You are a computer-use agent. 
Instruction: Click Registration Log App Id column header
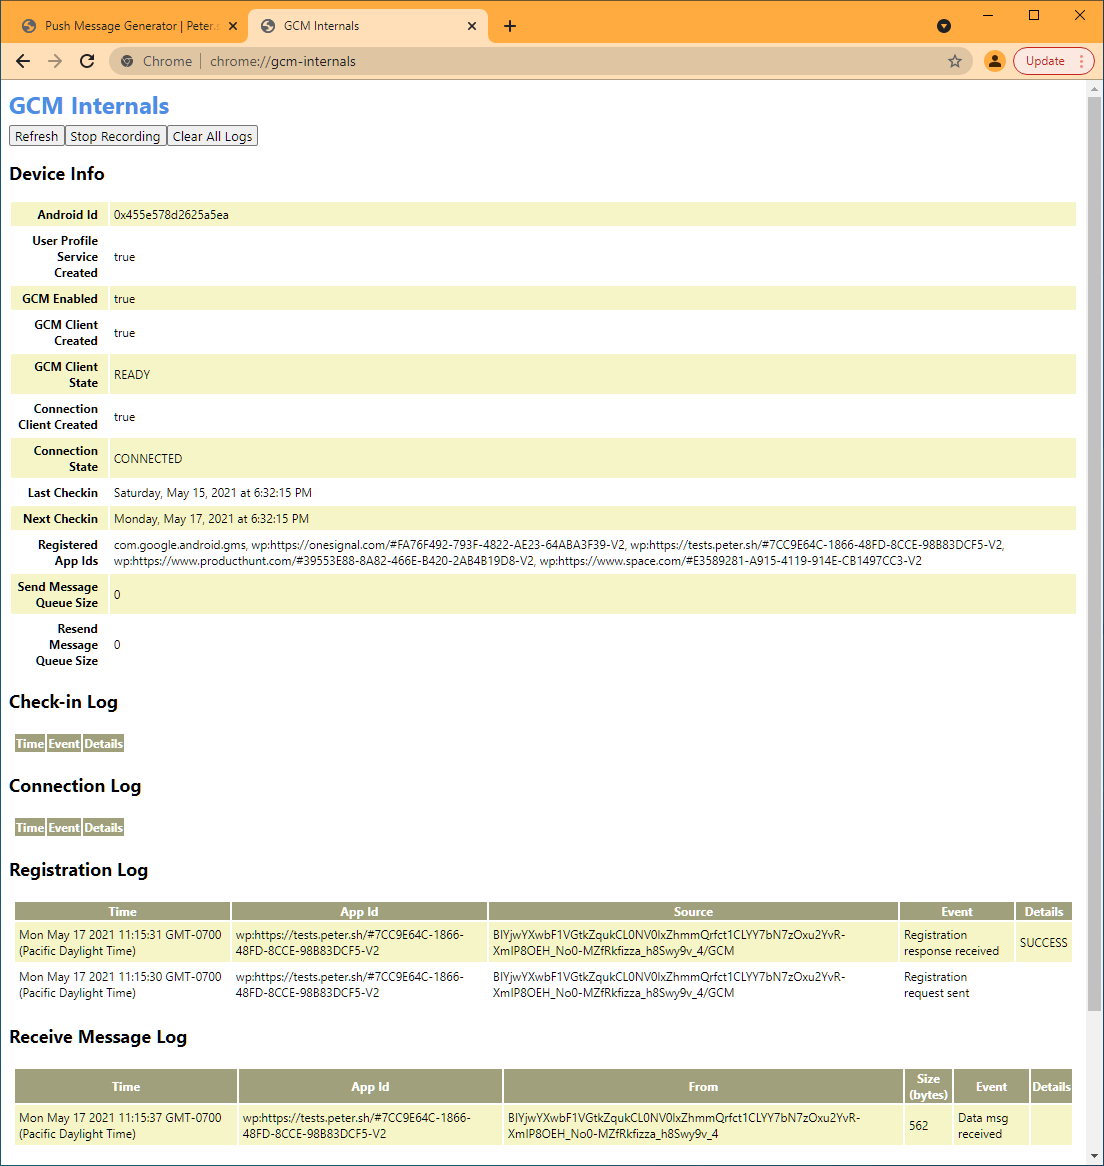pos(359,912)
